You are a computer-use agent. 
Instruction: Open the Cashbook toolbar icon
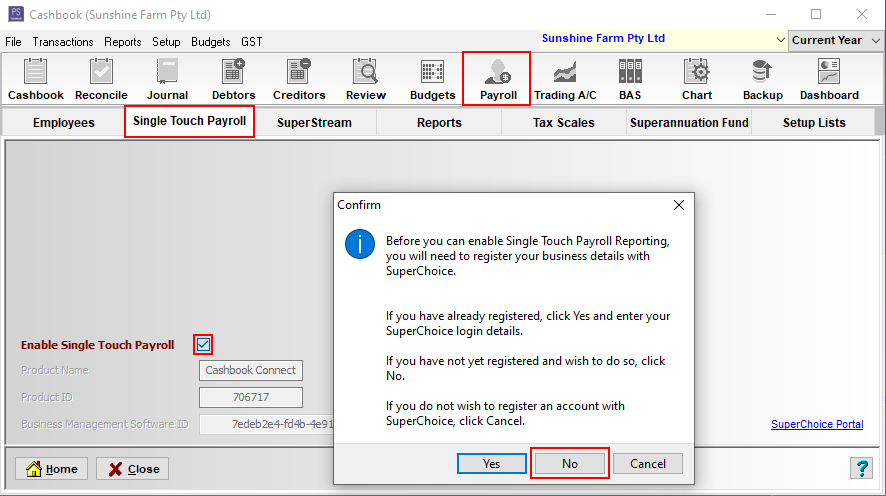pyautogui.click(x=36, y=79)
